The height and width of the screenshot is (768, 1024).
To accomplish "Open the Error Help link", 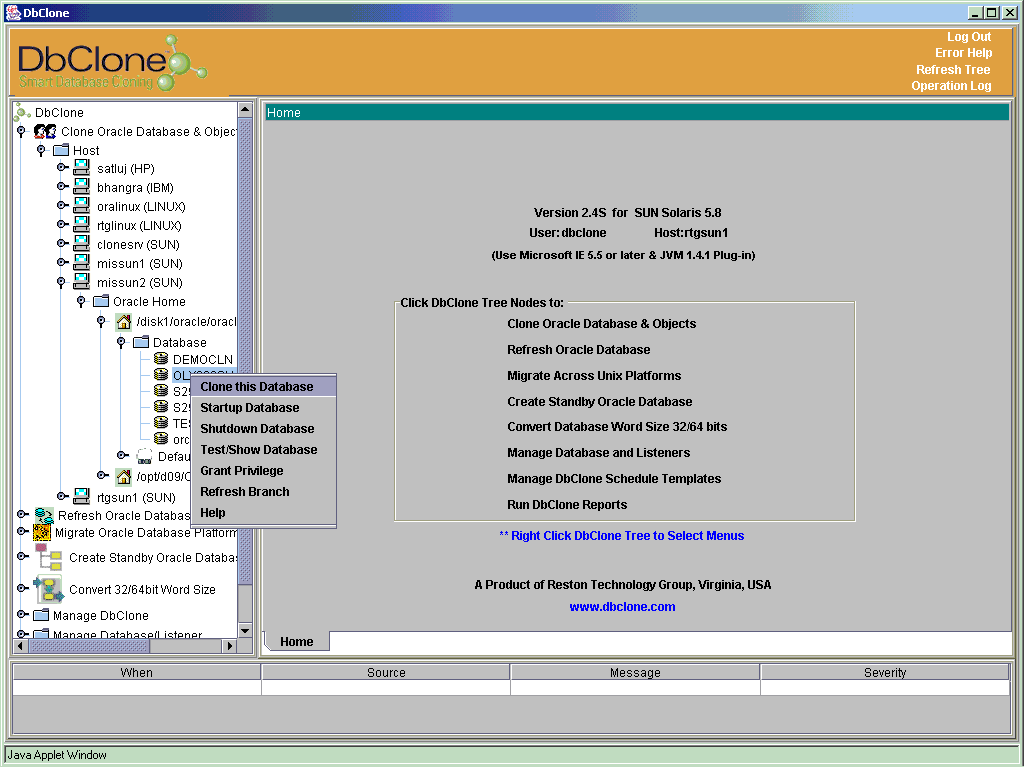I will click(x=963, y=53).
